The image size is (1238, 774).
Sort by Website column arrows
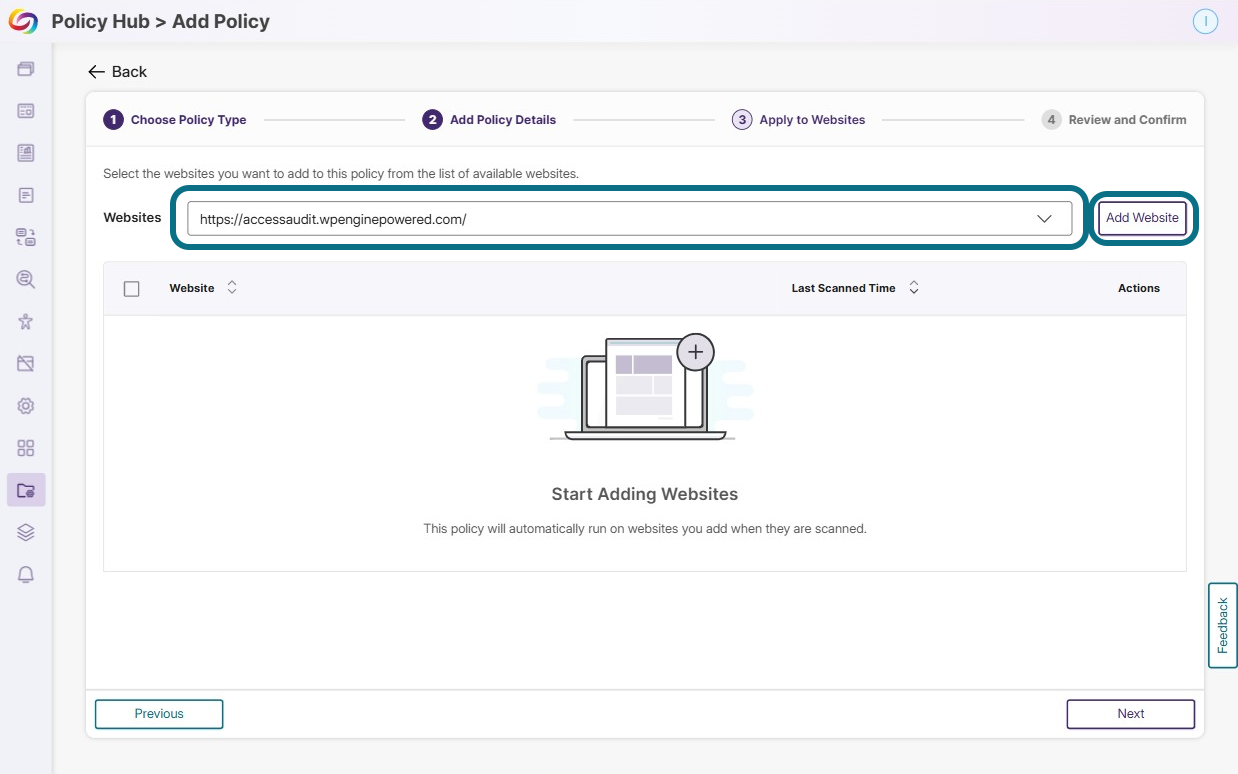click(232, 288)
